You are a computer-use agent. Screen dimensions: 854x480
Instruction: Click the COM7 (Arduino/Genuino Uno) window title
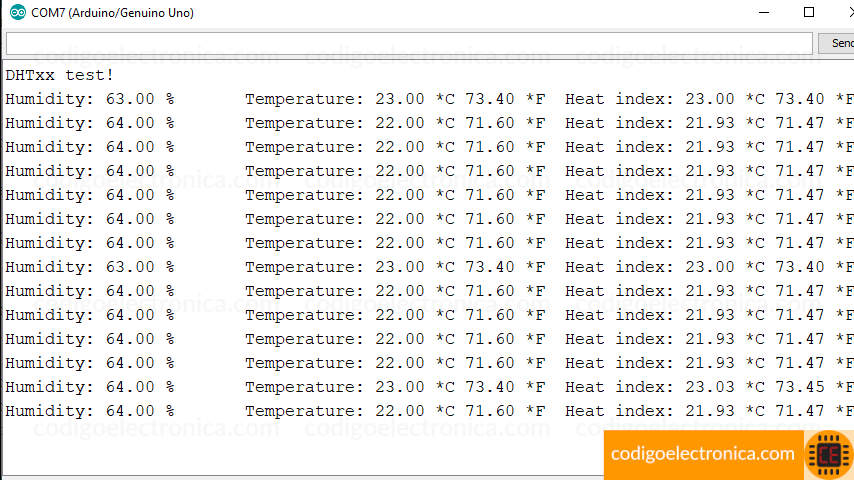(x=112, y=13)
